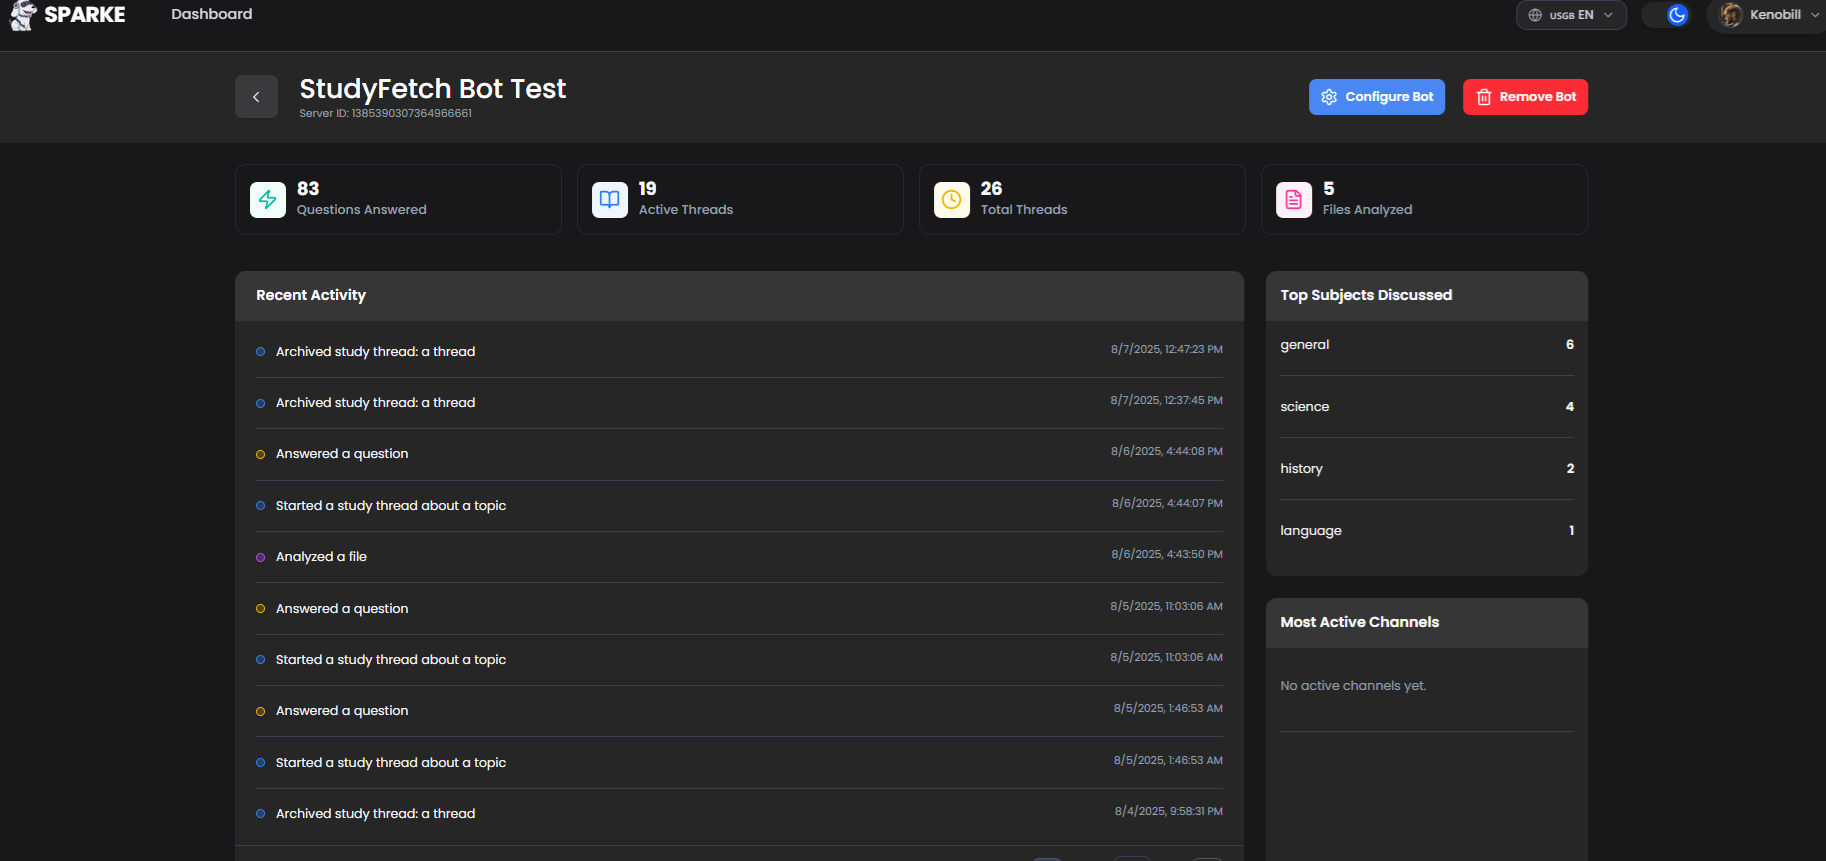
Task: Click the count 4 next to science
Action: (x=1570, y=407)
